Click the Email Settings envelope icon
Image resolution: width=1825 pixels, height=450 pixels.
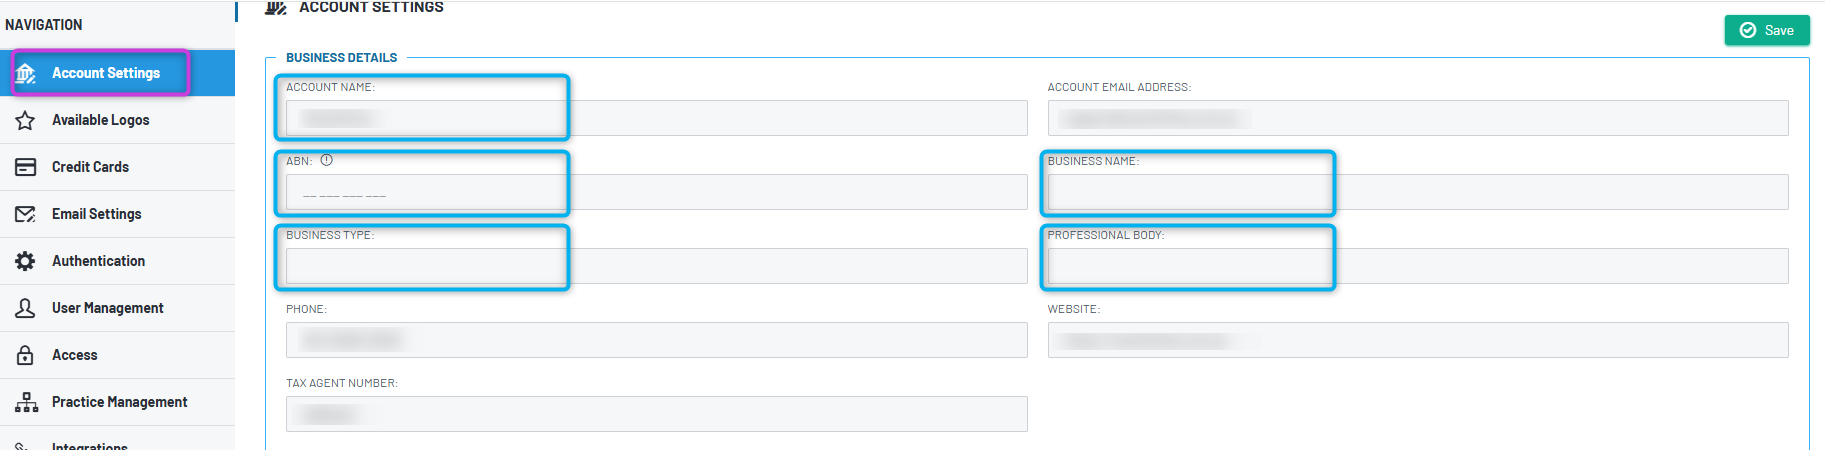click(x=25, y=214)
